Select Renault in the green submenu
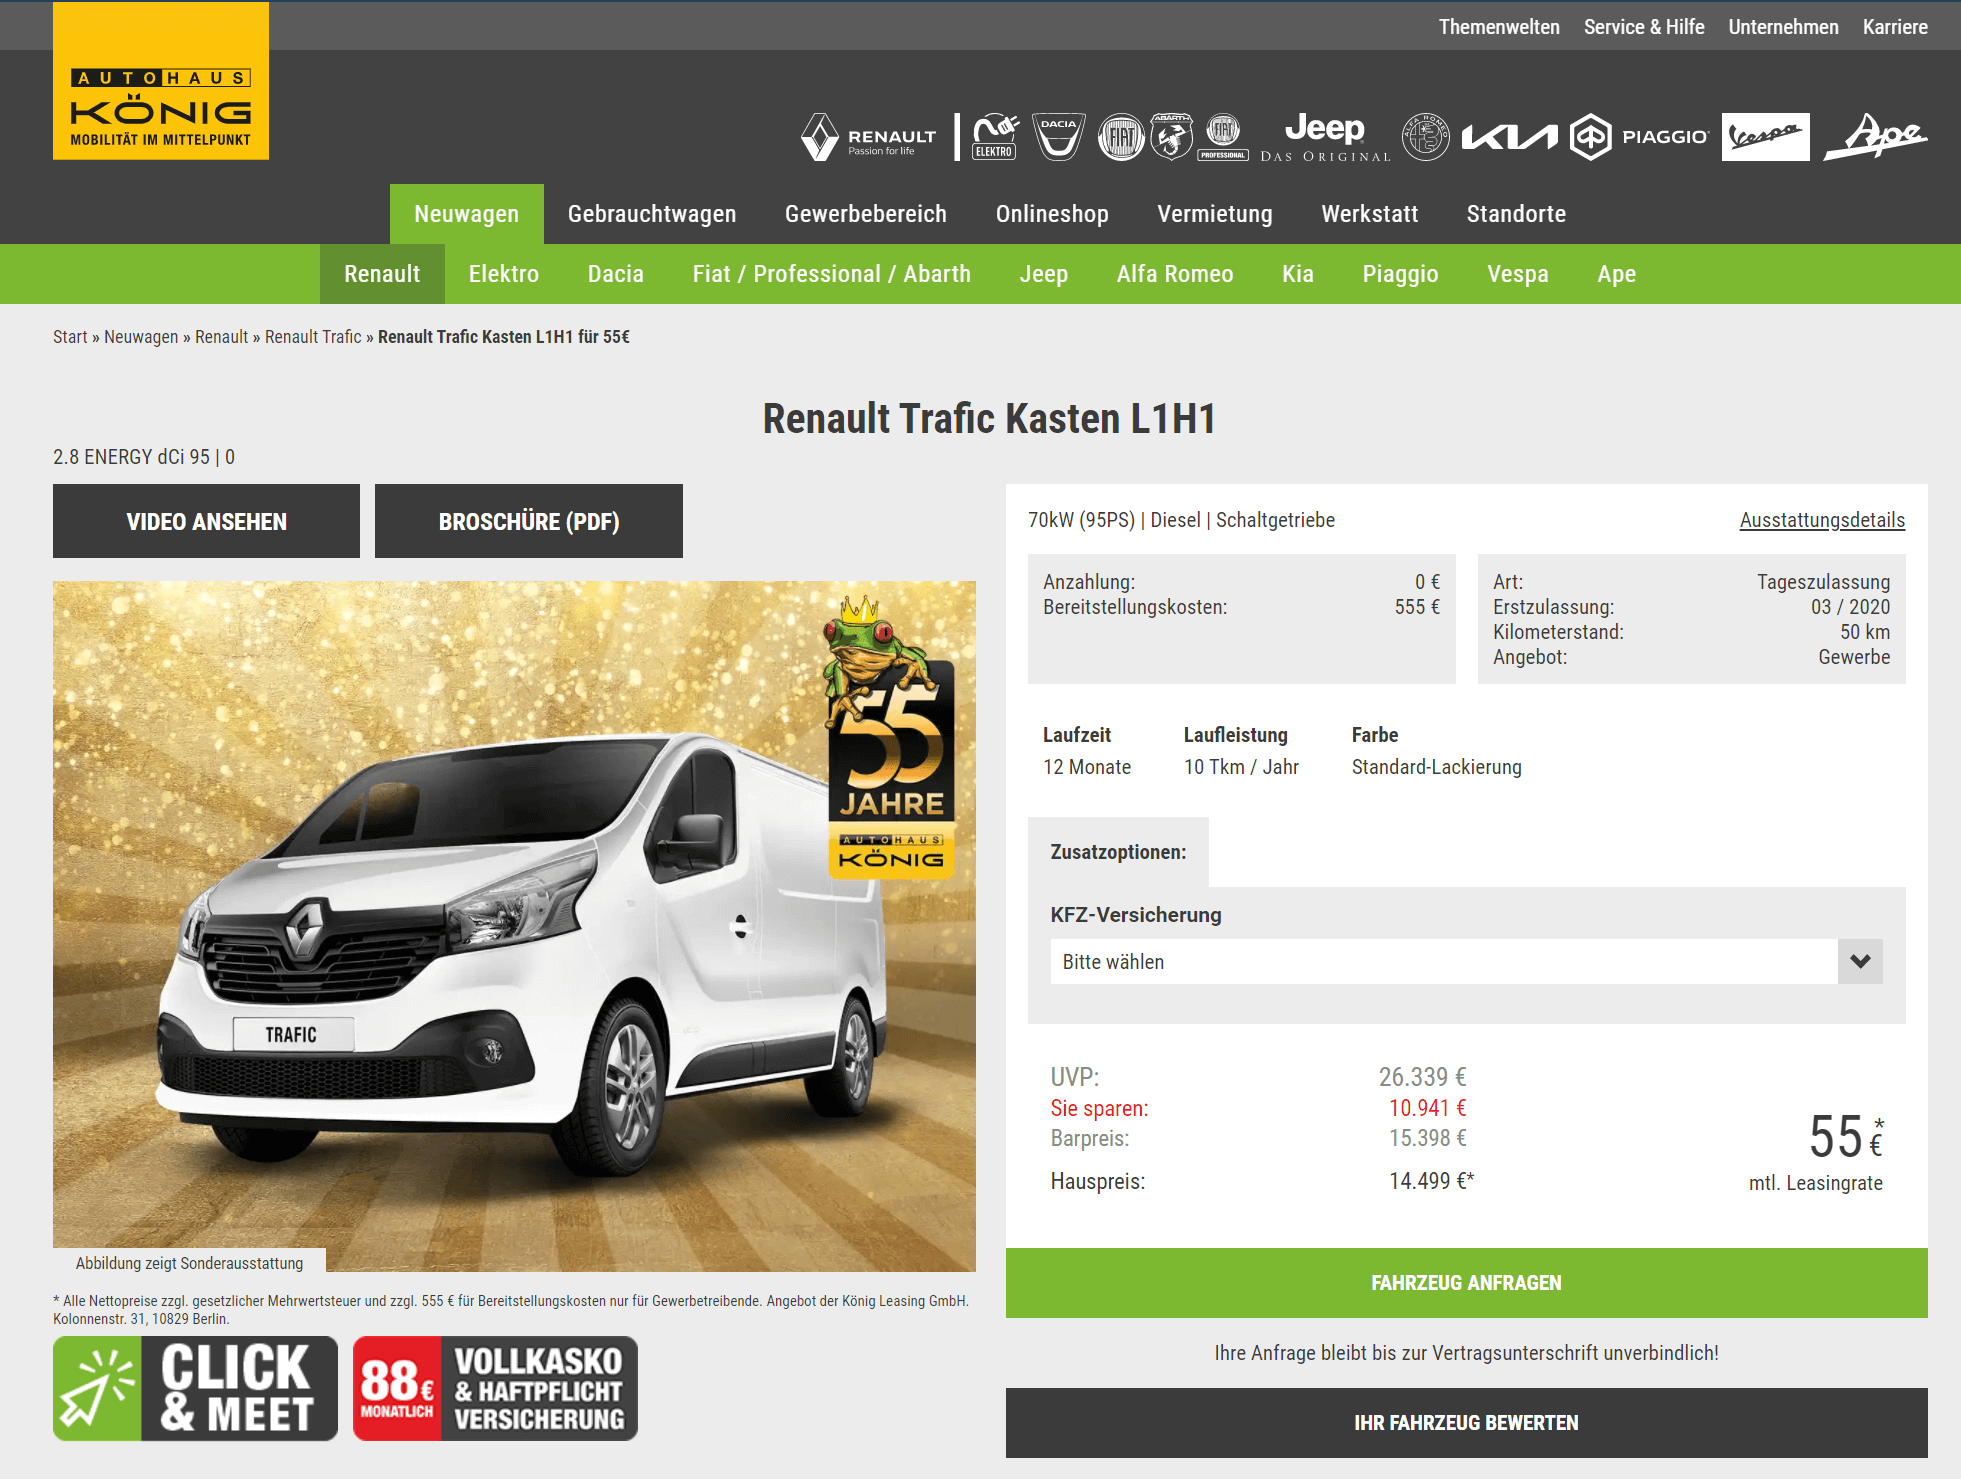The height and width of the screenshot is (1479, 1961). point(382,274)
